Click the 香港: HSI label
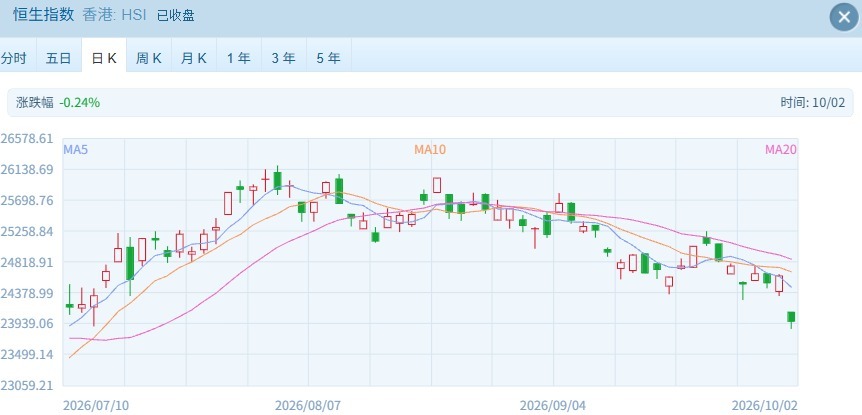This screenshot has width=862, height=415. point(114,15)
